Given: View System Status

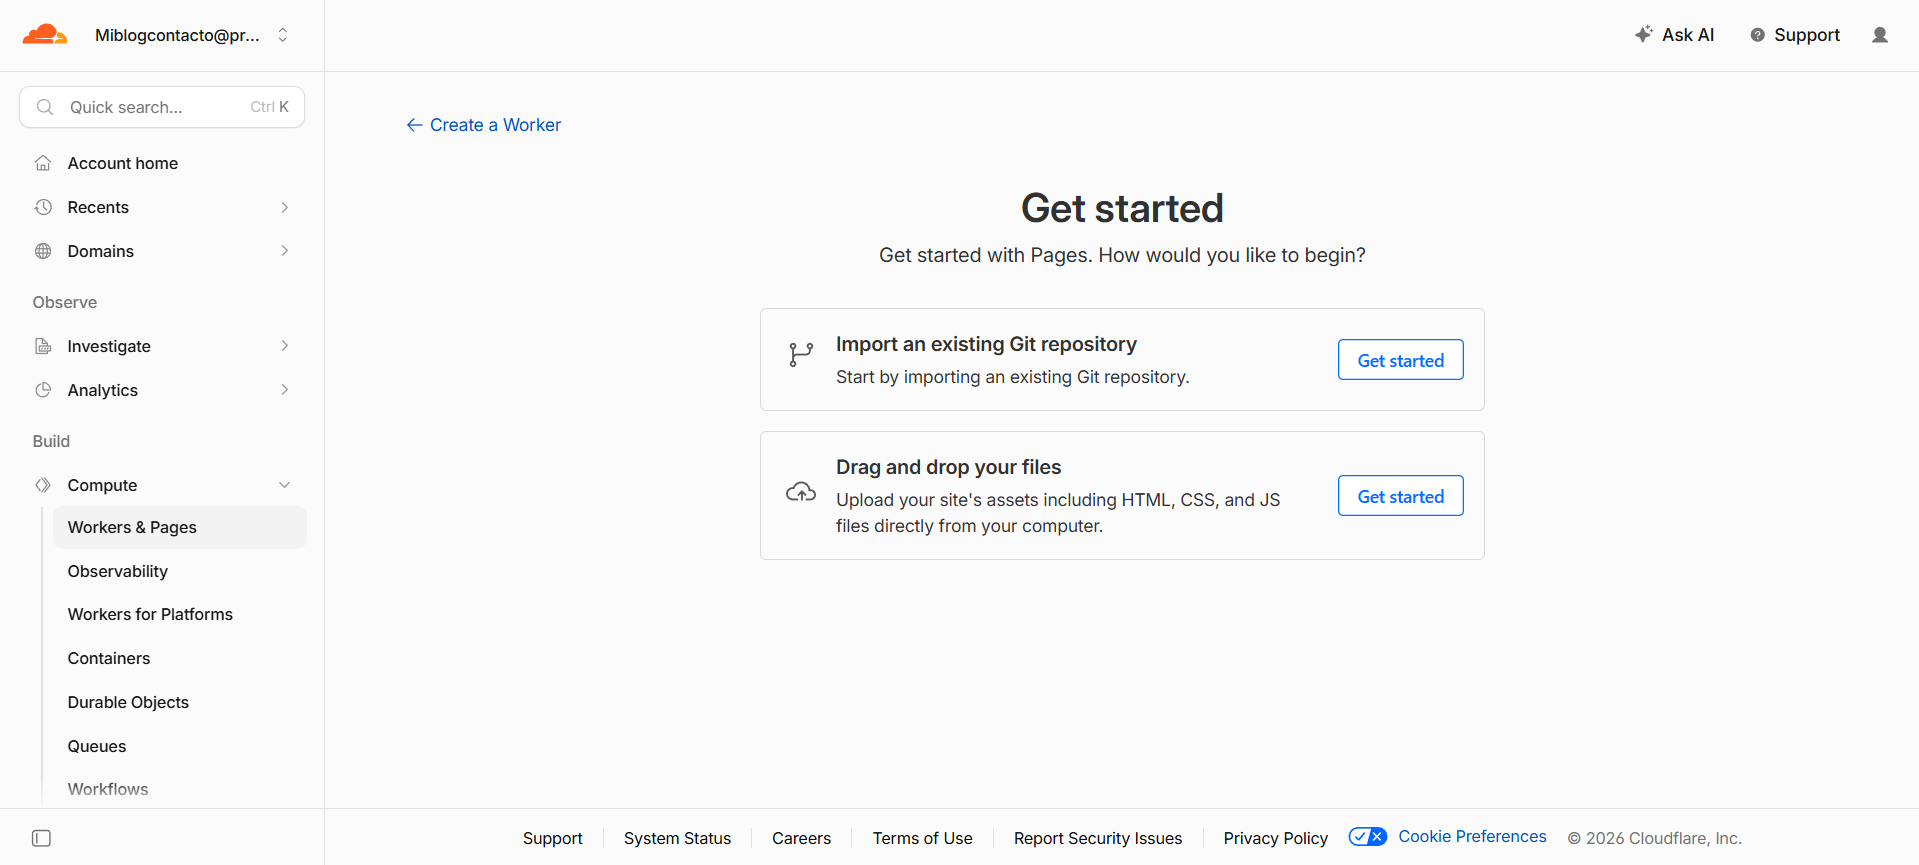Looking at the screenshot, I should point(677,838).
